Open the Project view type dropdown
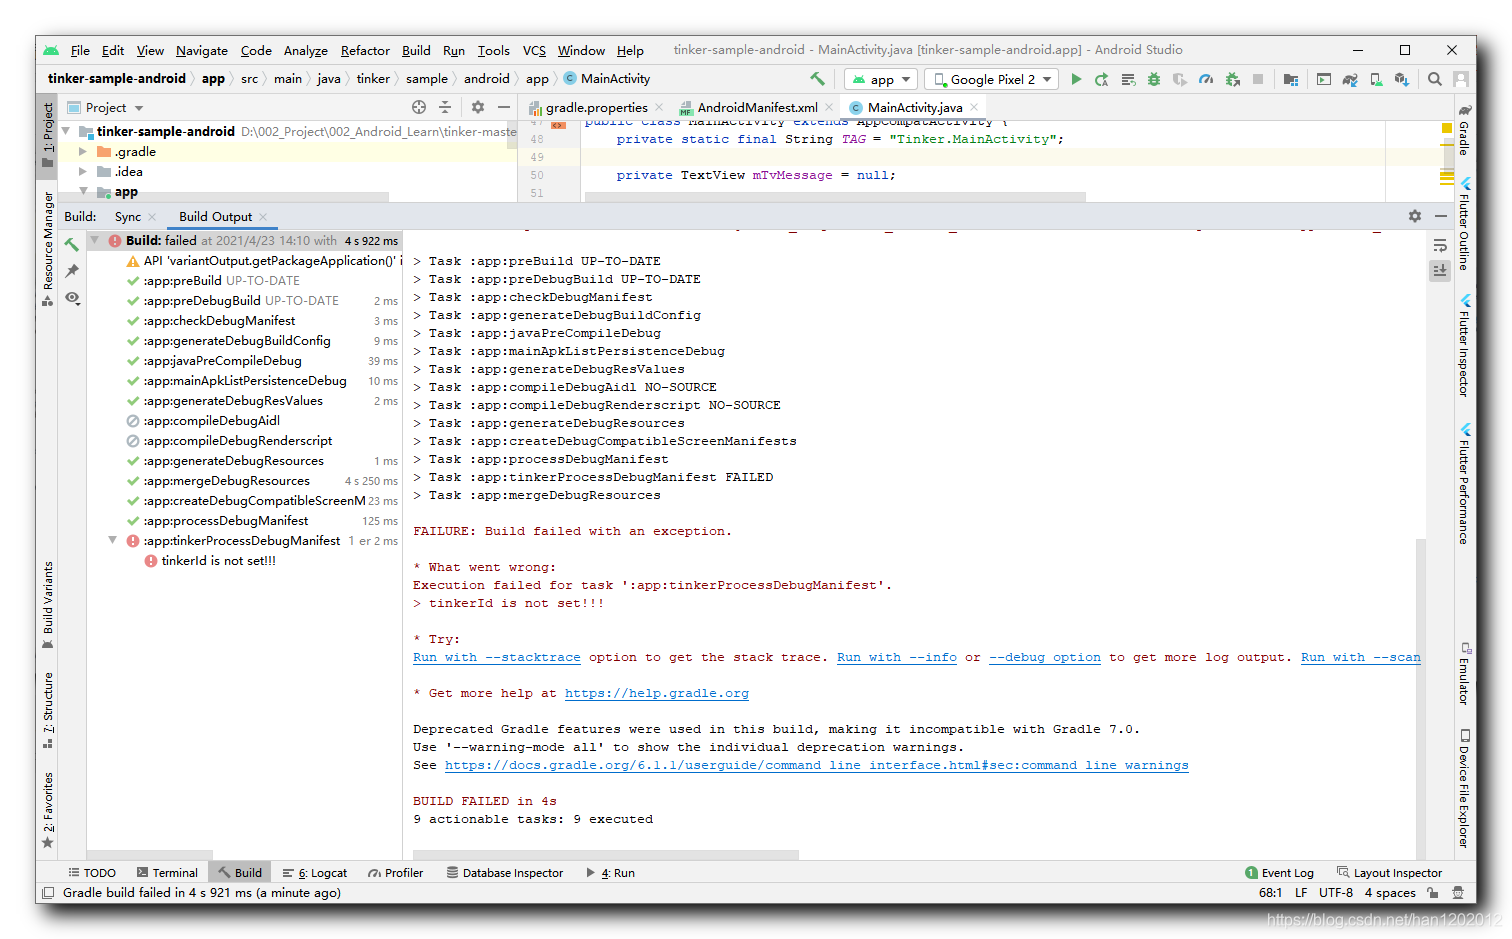Viewport: 1512px width, 939px height. (105, 107)
